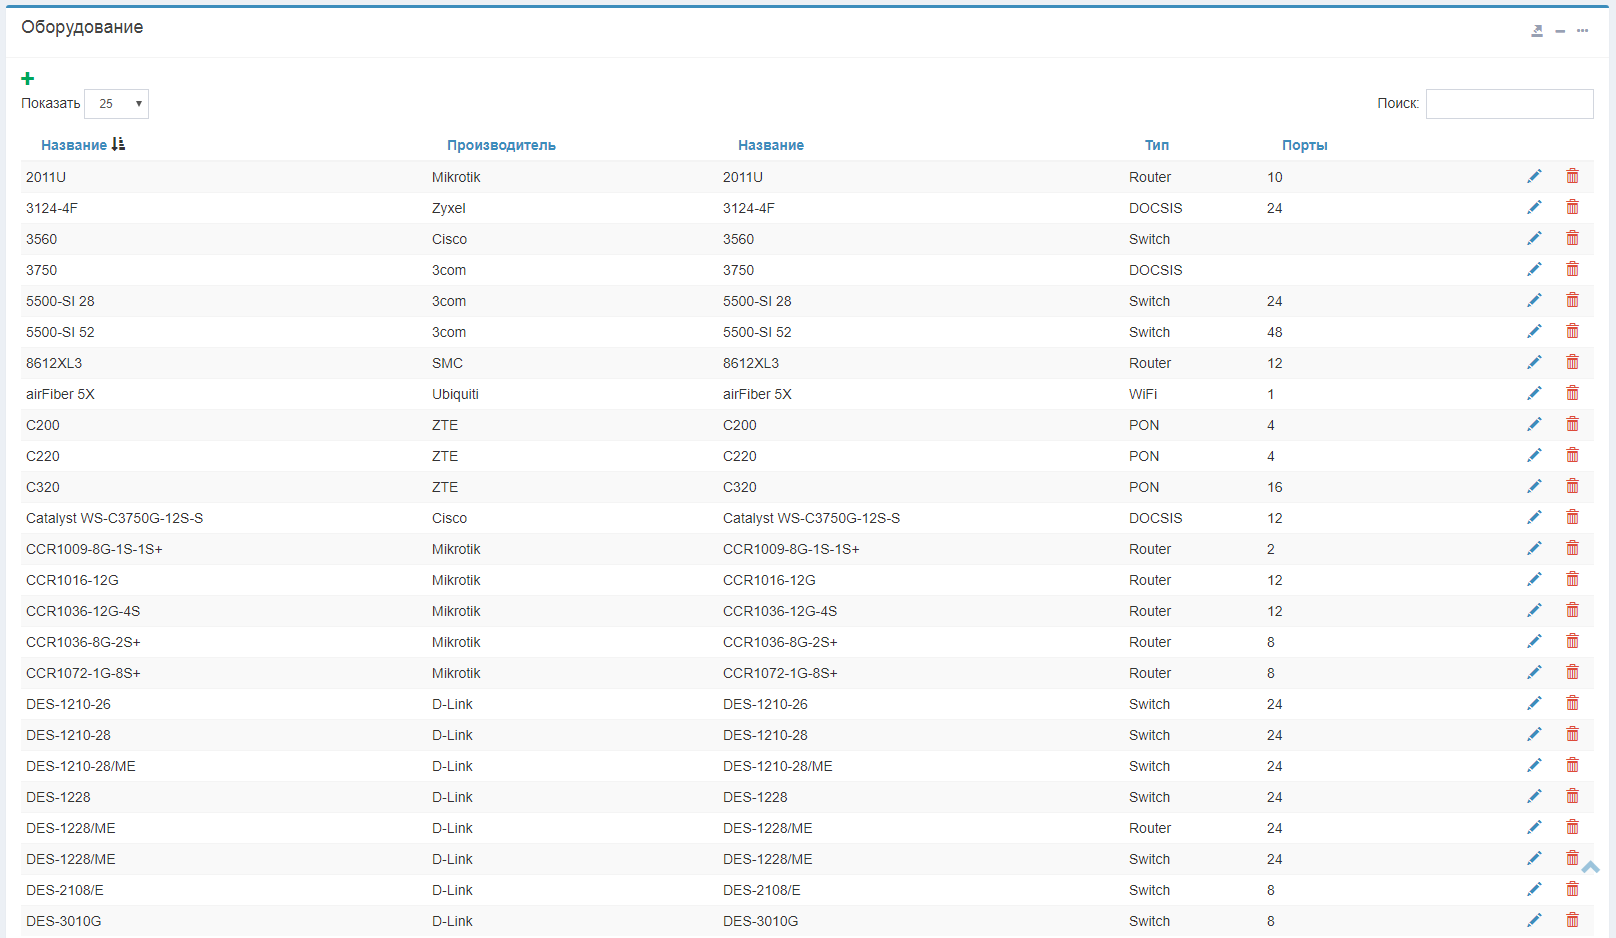Delete the C320 ZTE row
Screen dimensions: 1616x938
coord(1572,486)
